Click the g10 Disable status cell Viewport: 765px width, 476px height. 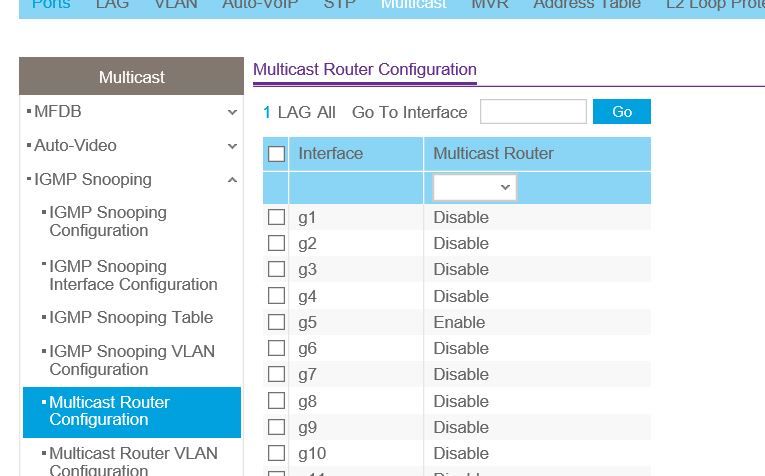(x=461, y=454)
